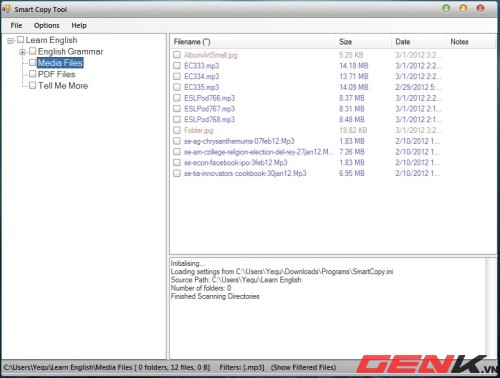Screen dimensions: 500x378
Task: Tick checkbox for ESLPod768.mp3
Action: [177, 119]
